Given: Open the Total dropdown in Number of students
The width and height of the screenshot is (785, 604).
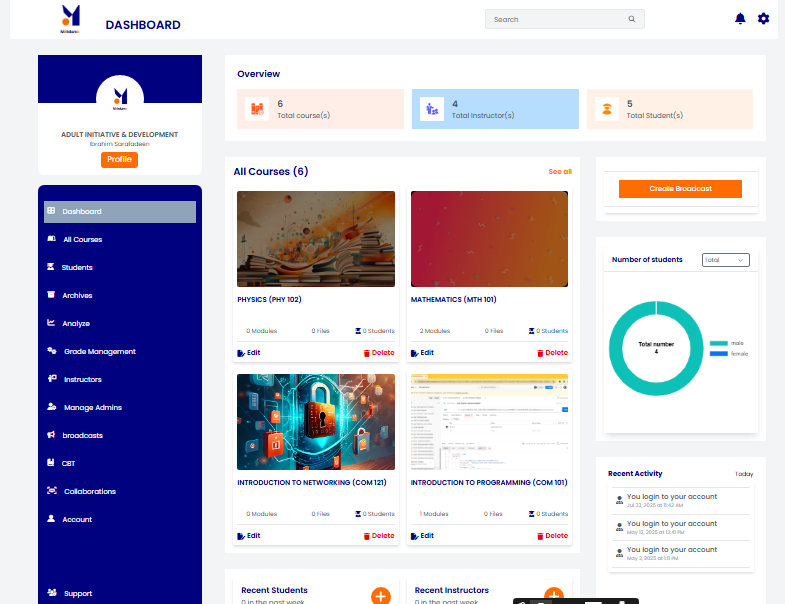Looking at the screenshot, I should click(725, 260).
